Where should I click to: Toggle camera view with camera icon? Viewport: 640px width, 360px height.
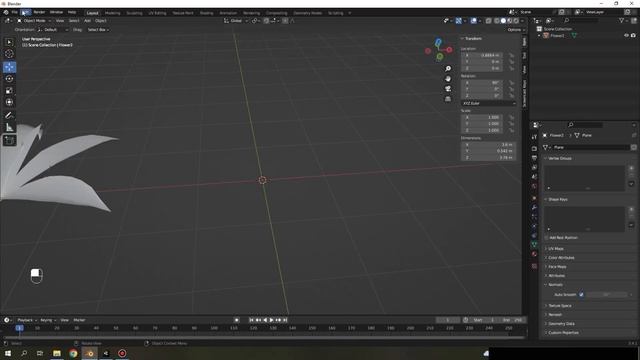[x=448, y=89]
